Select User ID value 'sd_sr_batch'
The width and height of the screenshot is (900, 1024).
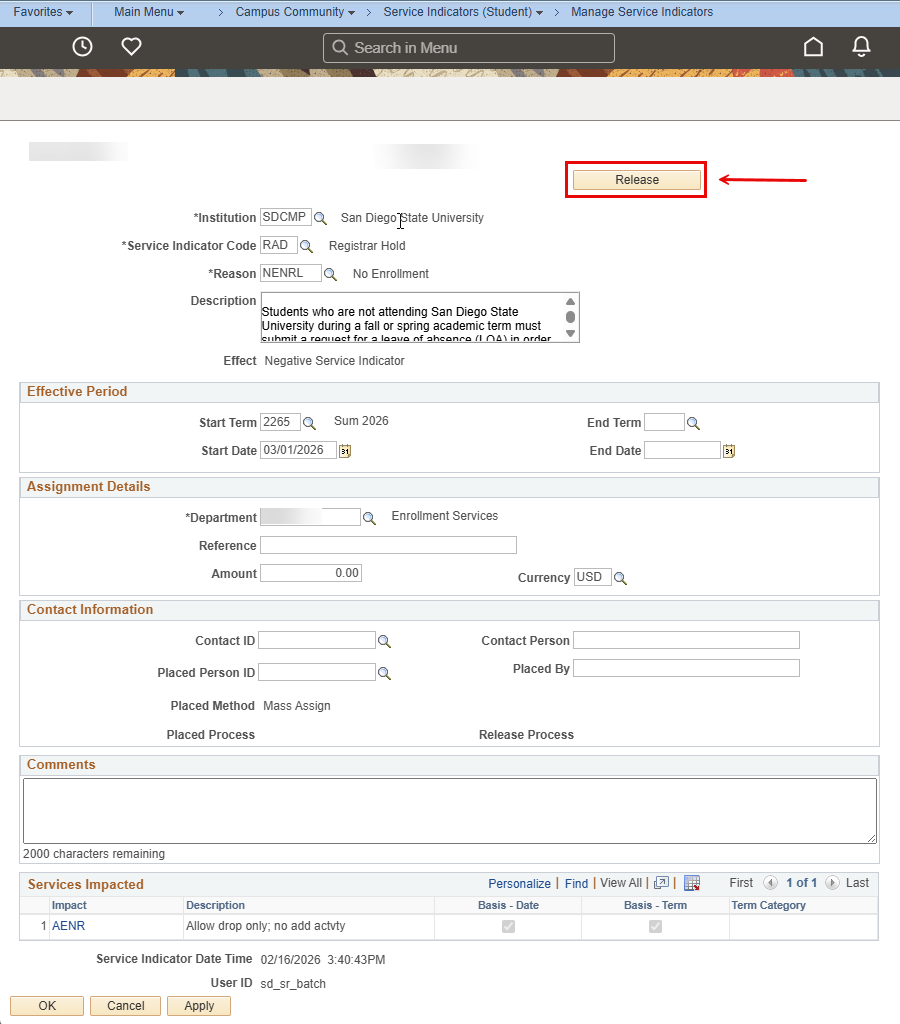click(x=293, y=984)
